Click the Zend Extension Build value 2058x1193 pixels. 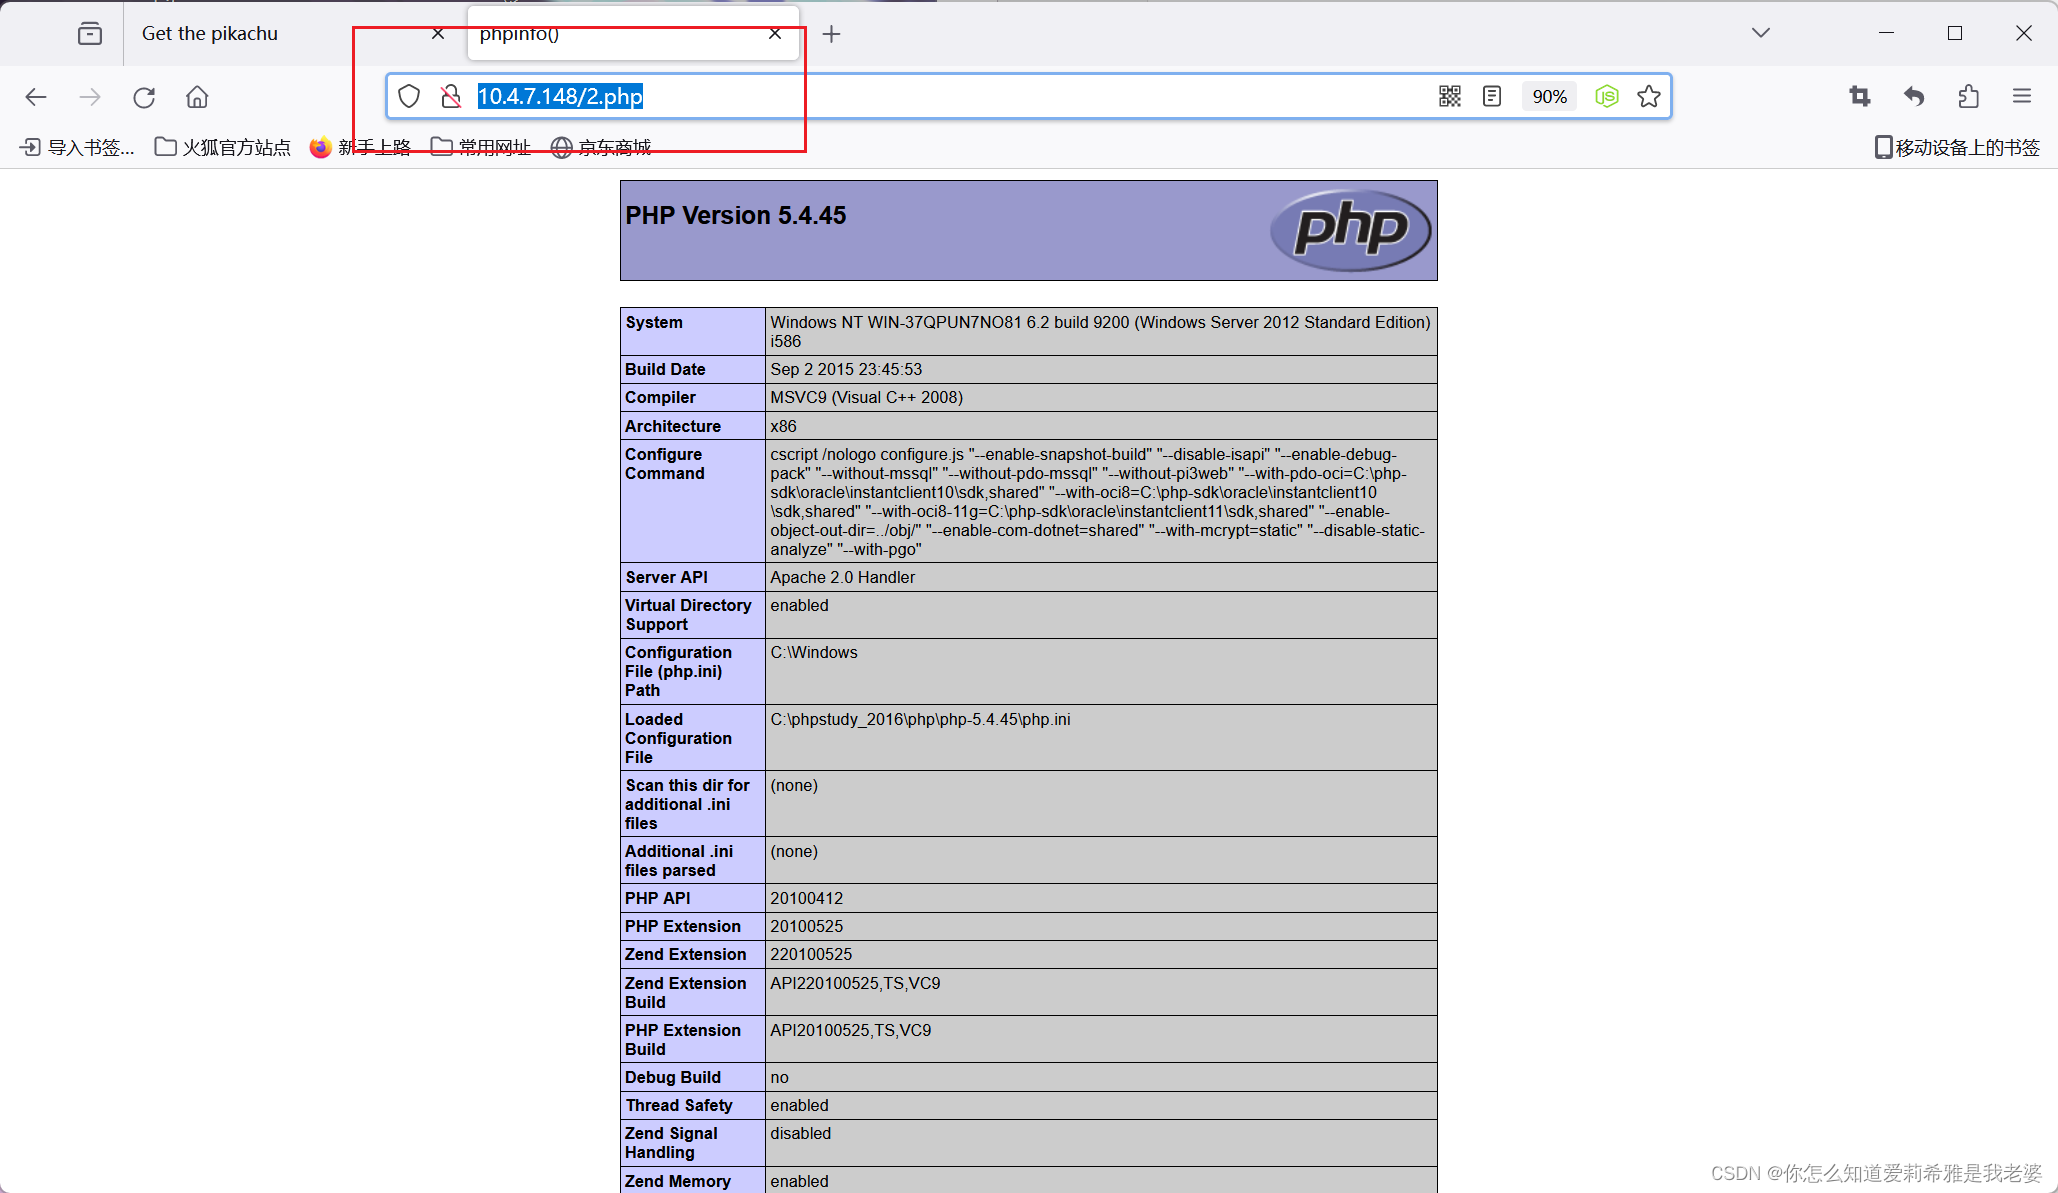tap(855, 983)
